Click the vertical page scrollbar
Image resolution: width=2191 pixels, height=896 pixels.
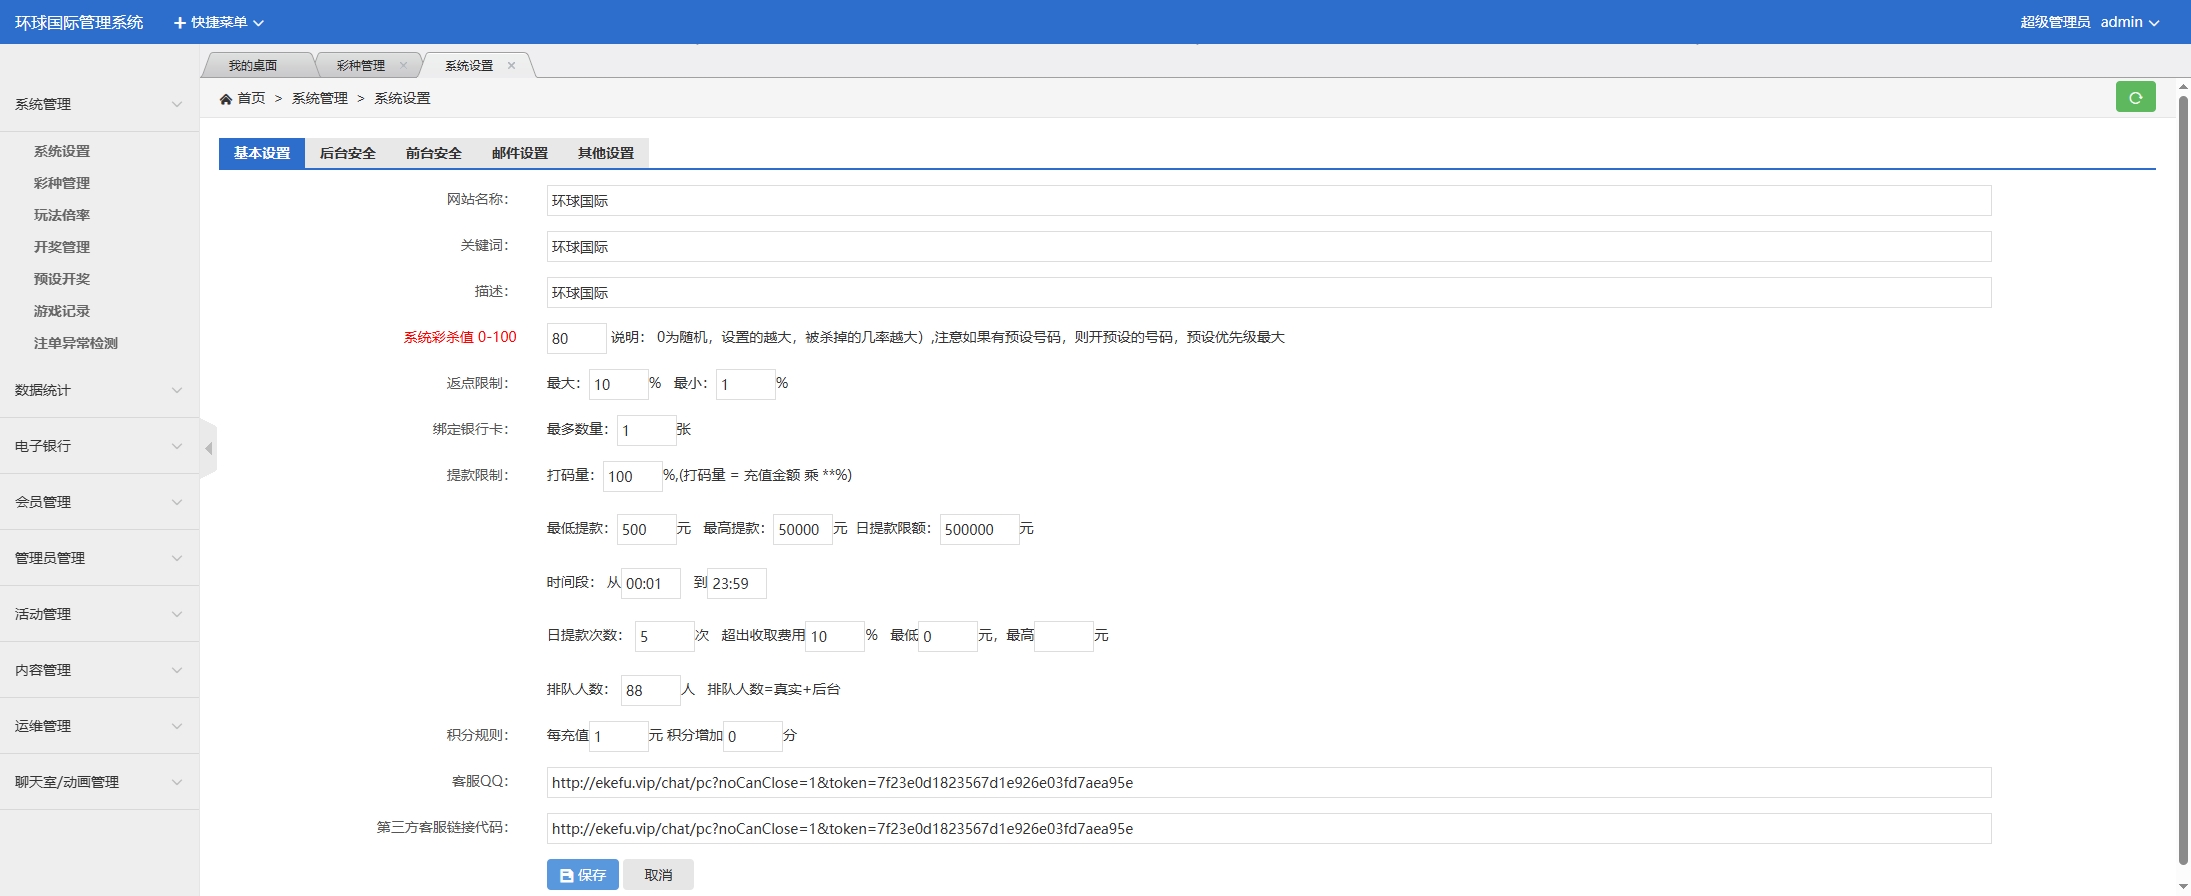pos(2183,480)
